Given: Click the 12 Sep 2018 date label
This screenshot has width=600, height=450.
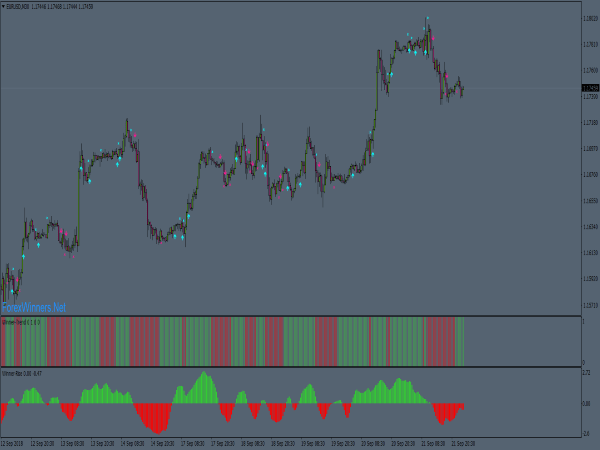Looking at the screenshot, I should tap(12, 443).
